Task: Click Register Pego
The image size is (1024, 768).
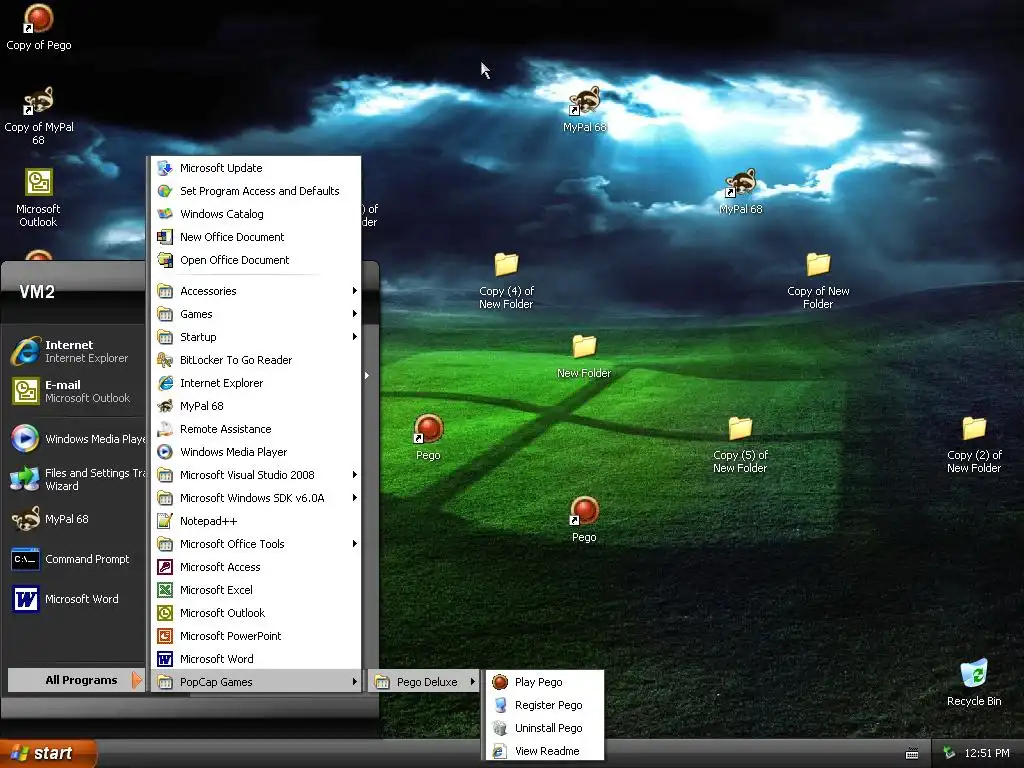Action: [x=545, y=705]
